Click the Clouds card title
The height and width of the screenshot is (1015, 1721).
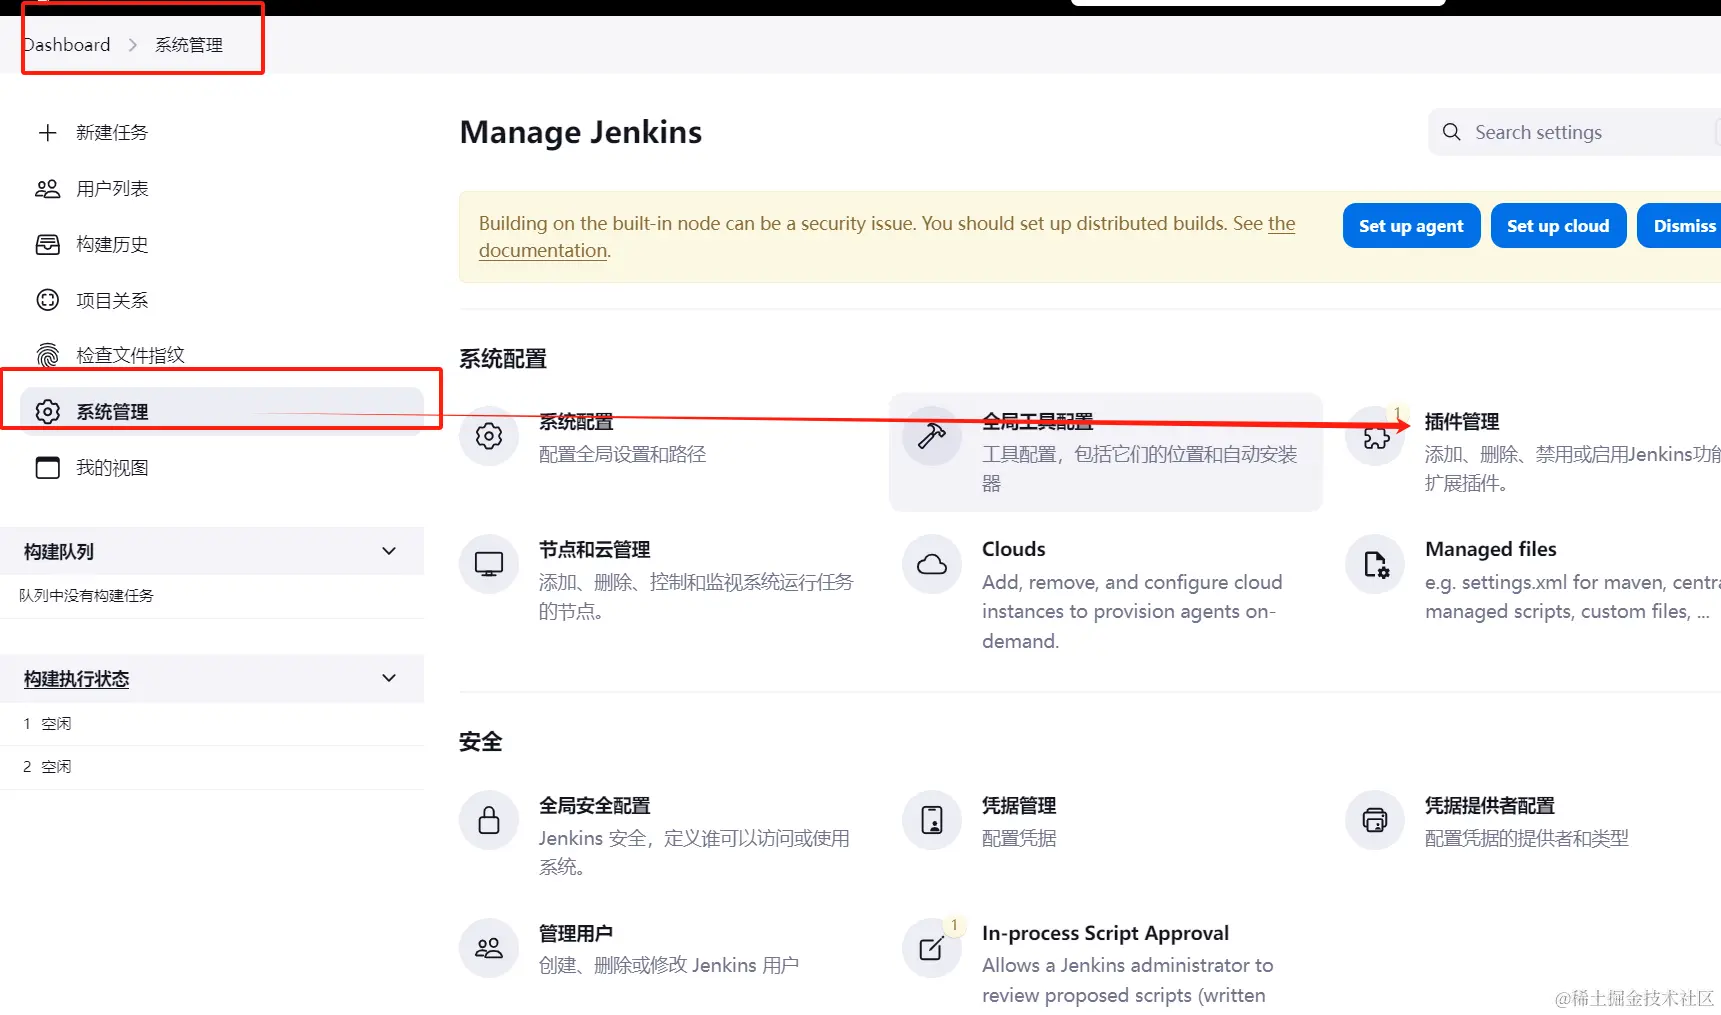[x=1014, y=549]
